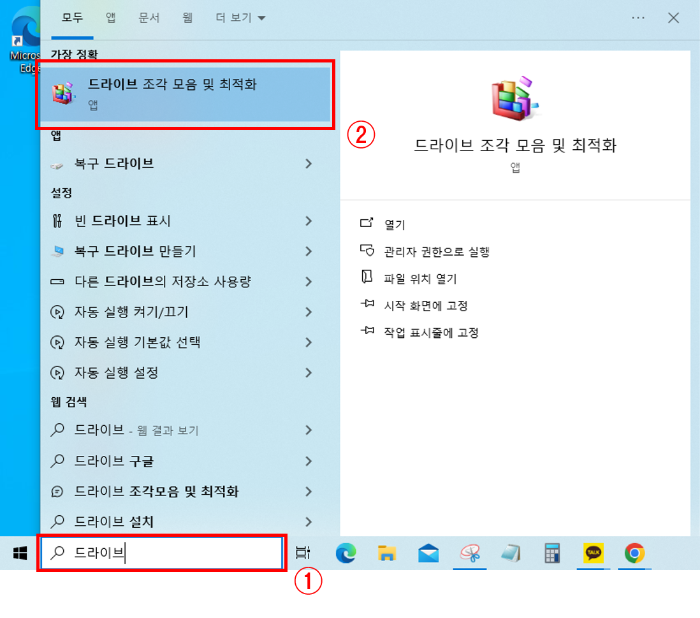700x618 pixels.
Task: Choose 관리자 권한으로 실행
Action: pos(437,252)
